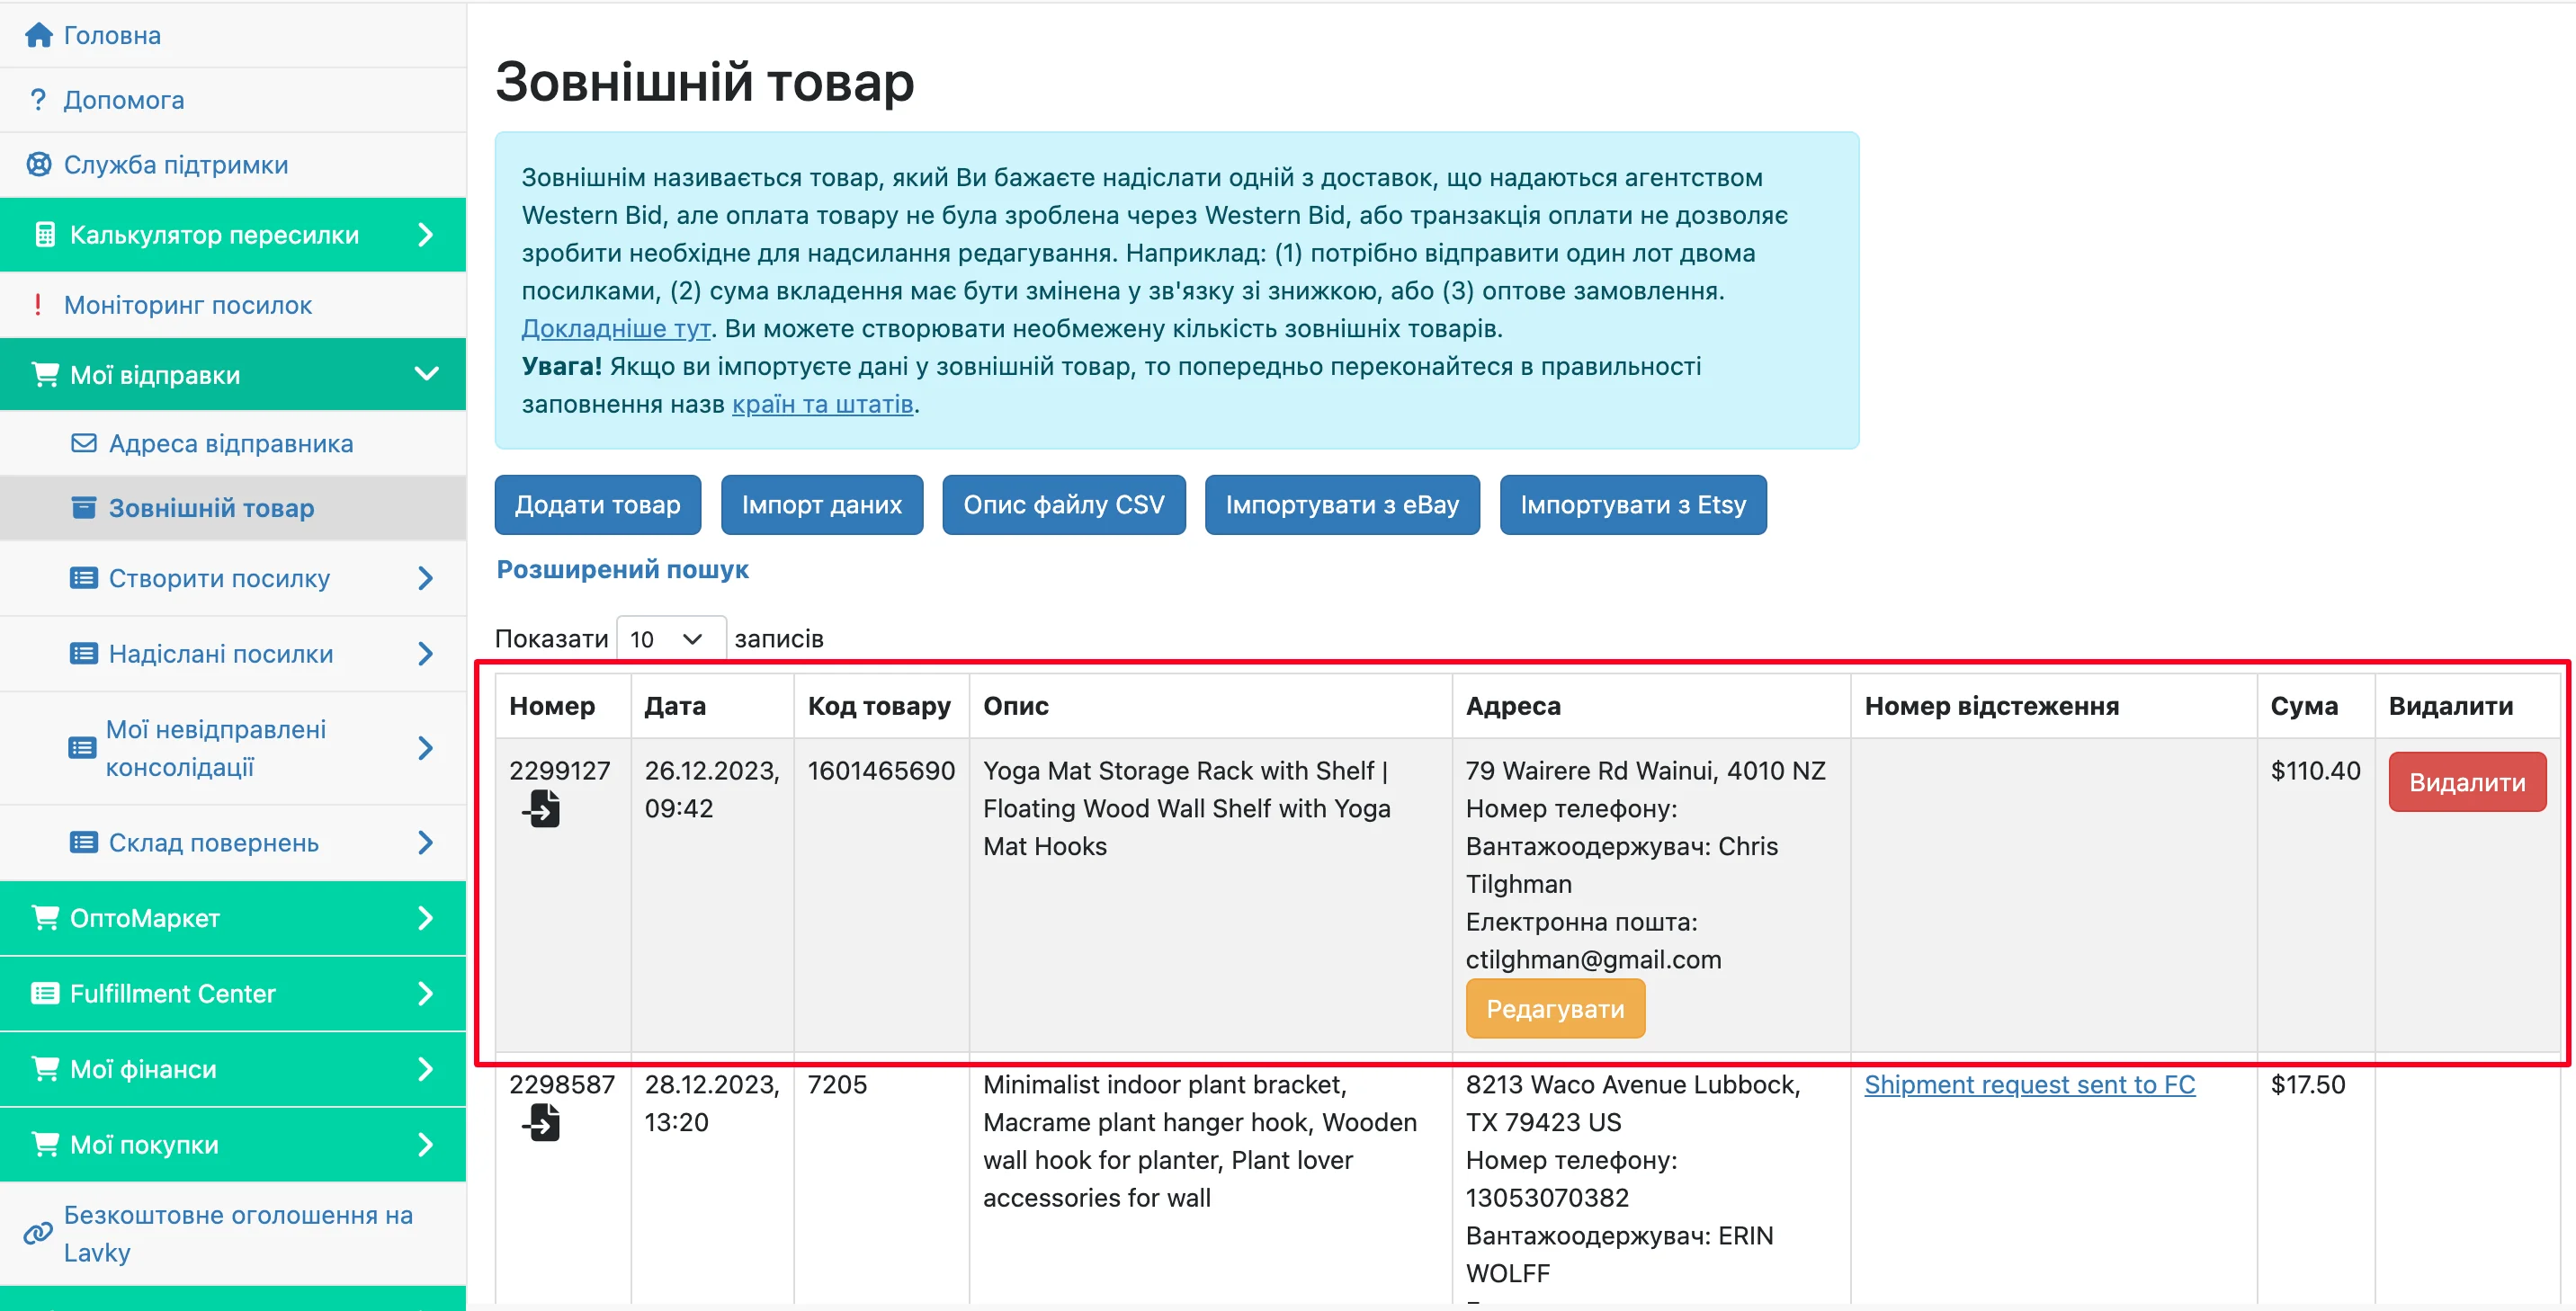
Task: Click the Моніторинг посилок alert icon
Action: pyautogui.click(x=38, y=305)
